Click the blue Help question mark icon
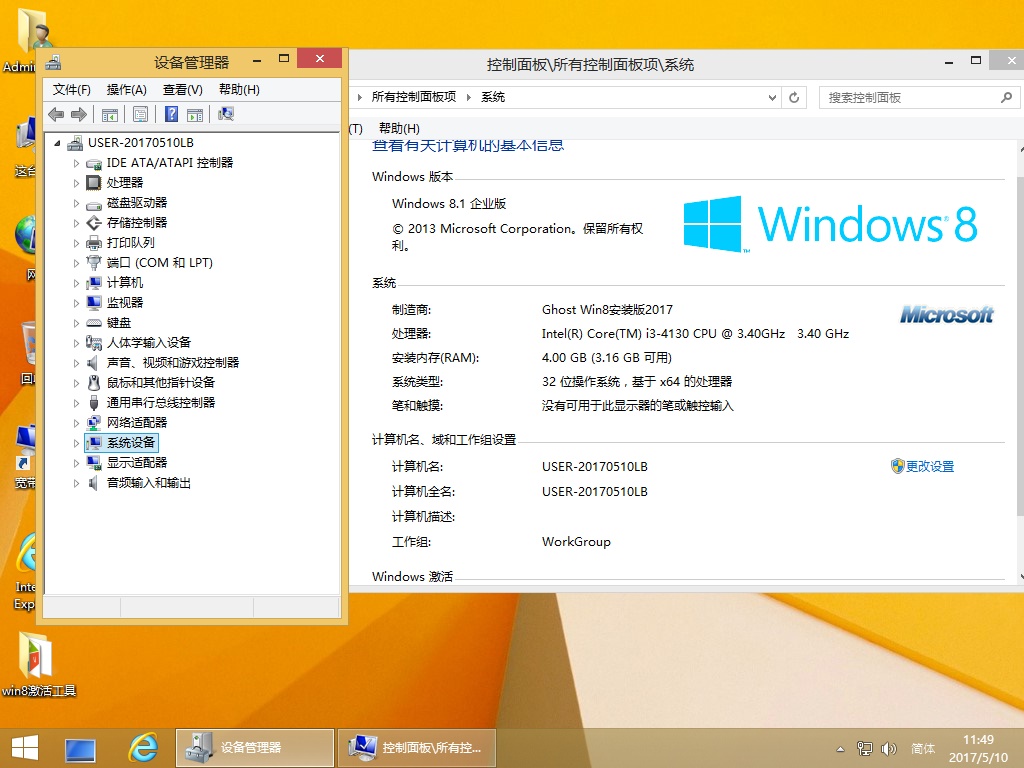Viewport: 1024px width, 768px height. tap(172, 115)
